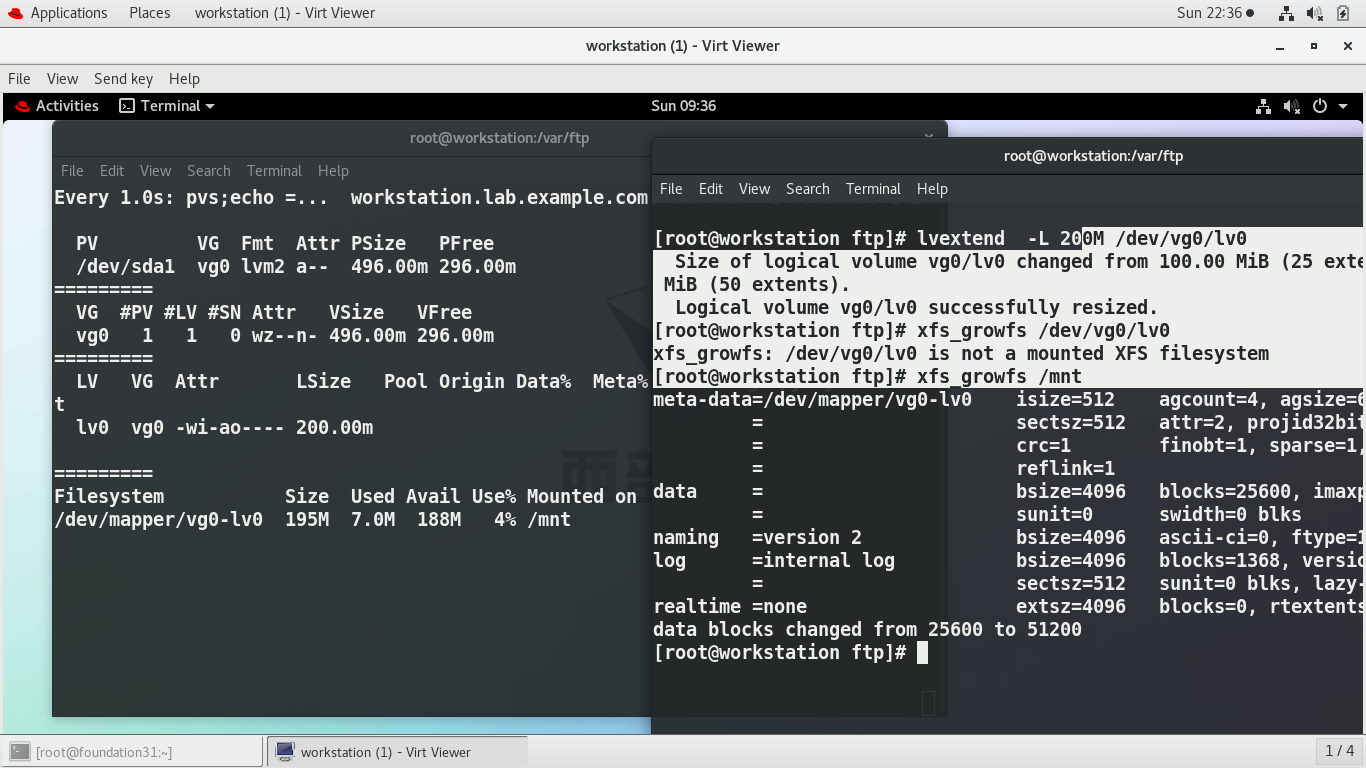Image resolution: width=1366 pixels, height=768 pixels.
Task: Open host clock Sun 22:36
Action: pos(1214,13)
